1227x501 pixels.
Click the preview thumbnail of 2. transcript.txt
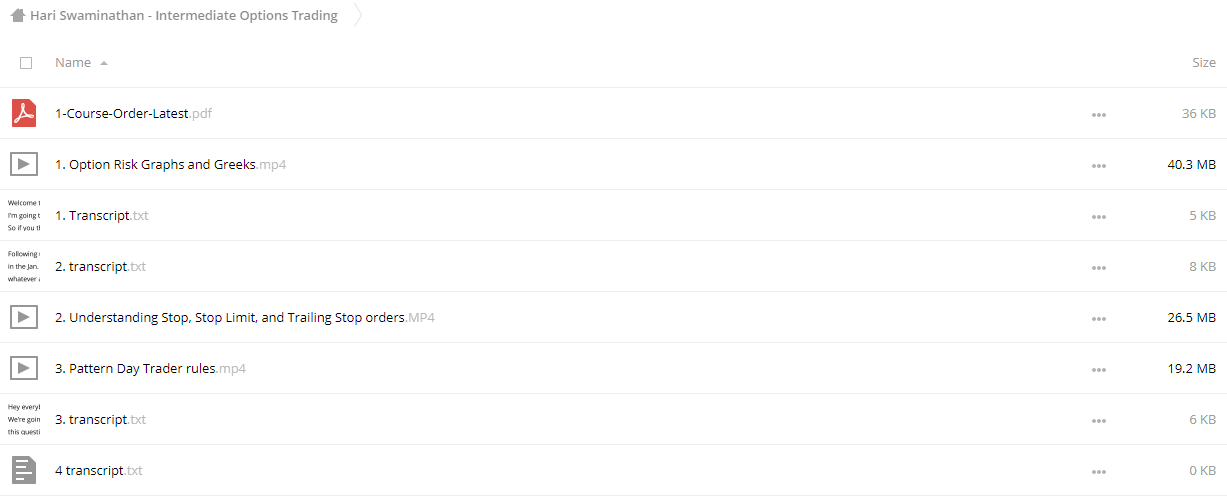tap(24, 266)
